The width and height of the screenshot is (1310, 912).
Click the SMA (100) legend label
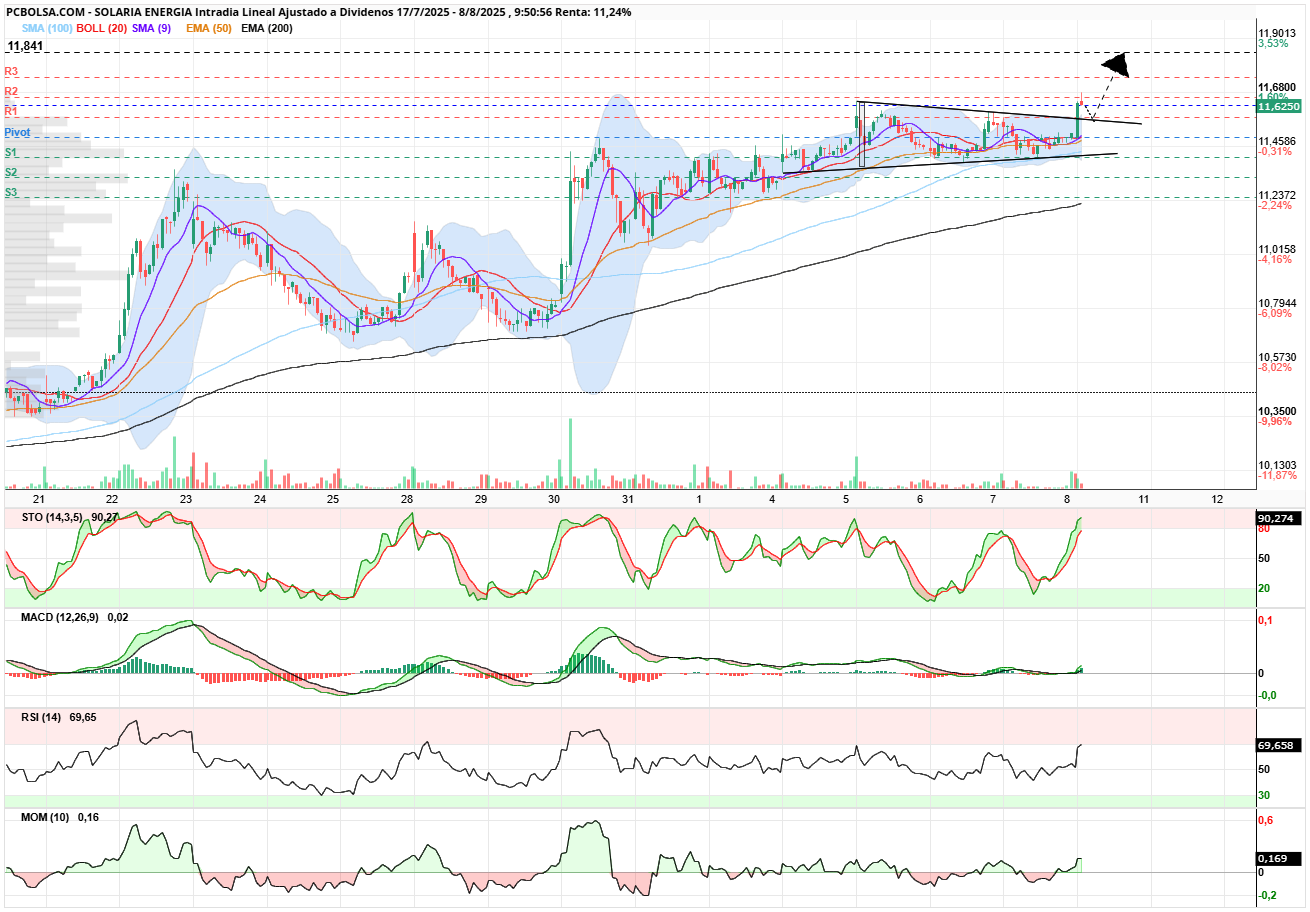(x=46, y=28)
